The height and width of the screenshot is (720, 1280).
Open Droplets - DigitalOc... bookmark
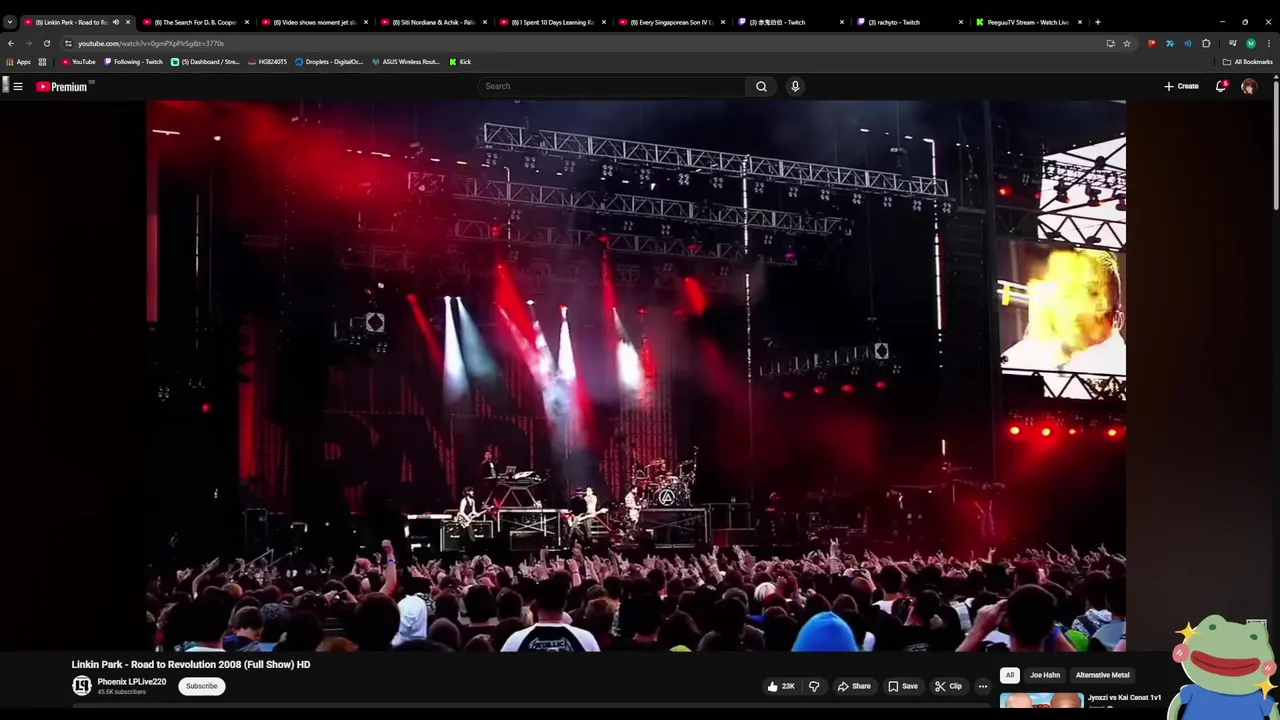[x=329, y=62]
